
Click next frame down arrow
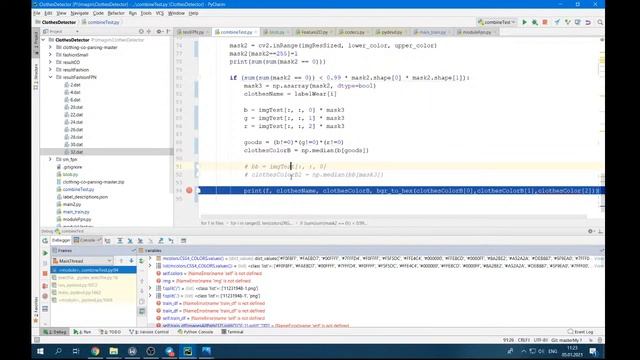point(131,261)
